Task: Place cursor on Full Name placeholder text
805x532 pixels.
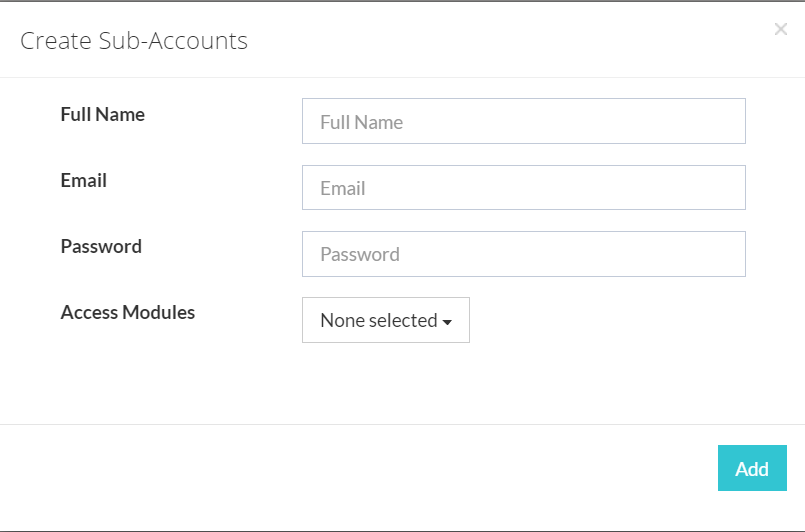Action: pyautogui.click(x=361, y=122)
